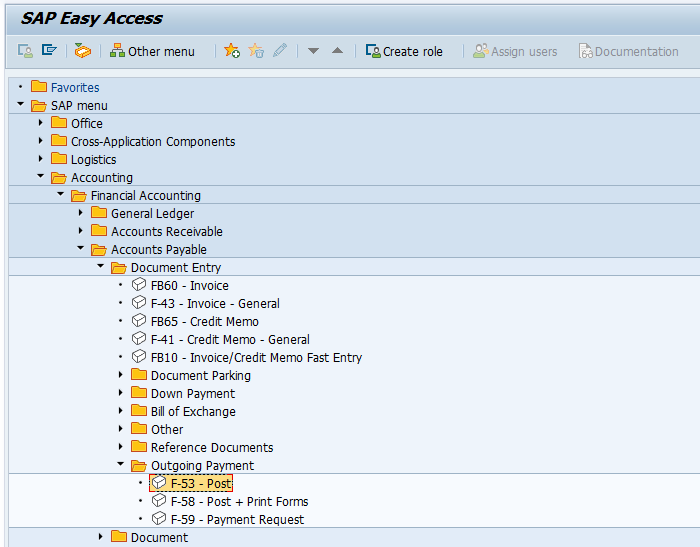The image size is (700, 547).
Task: Click the Documentation button label
Action: [x=637, y=52]
